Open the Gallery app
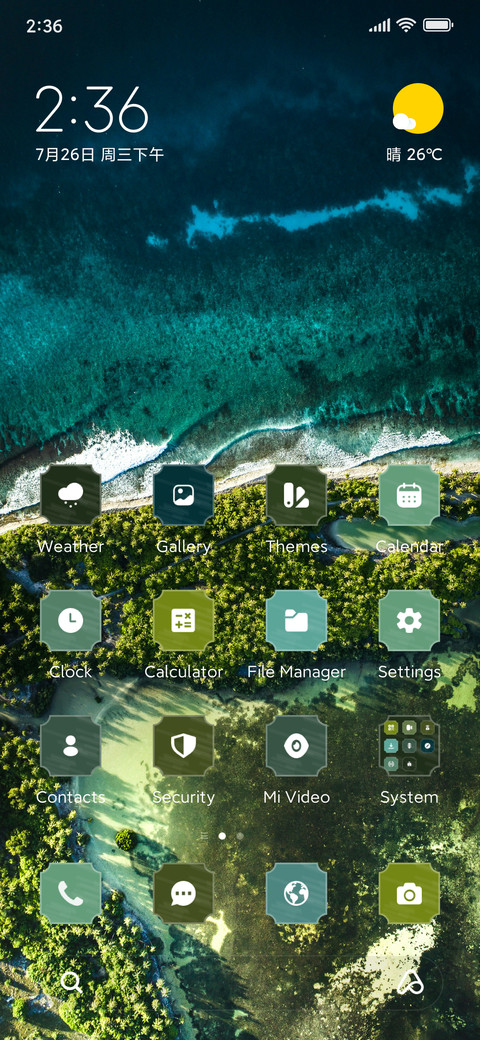The width and height of the screenshot is (480, 1040). coord(184,495)
